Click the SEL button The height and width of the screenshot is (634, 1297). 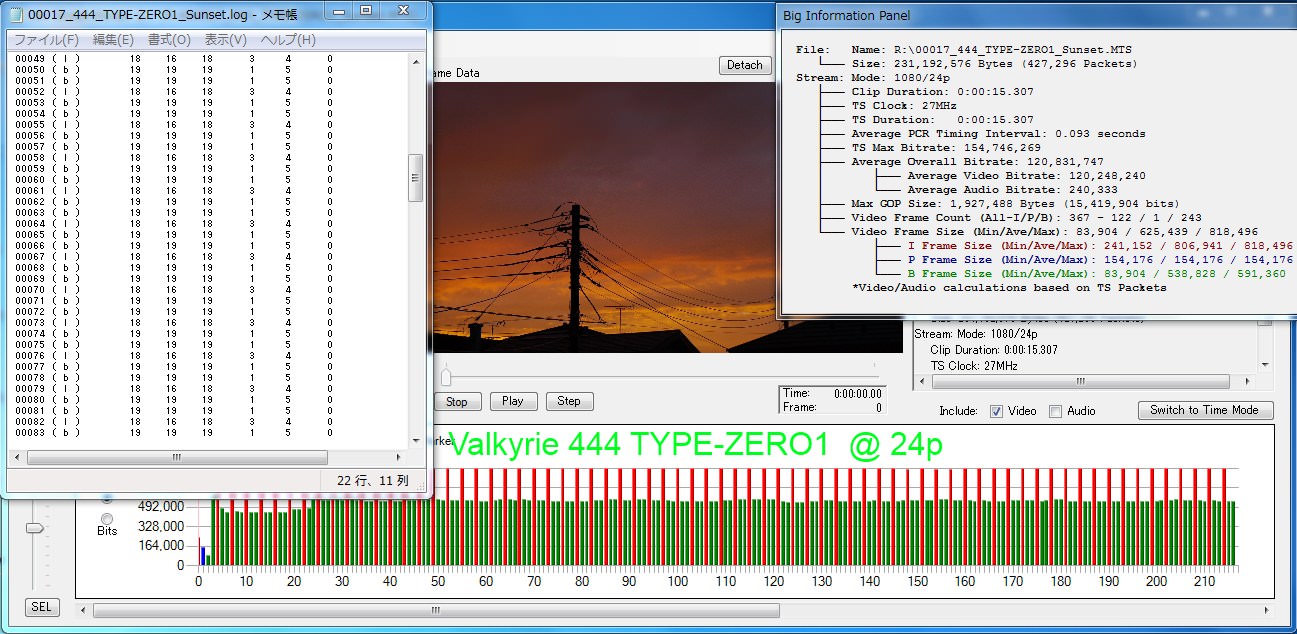[x=40, y=607]
